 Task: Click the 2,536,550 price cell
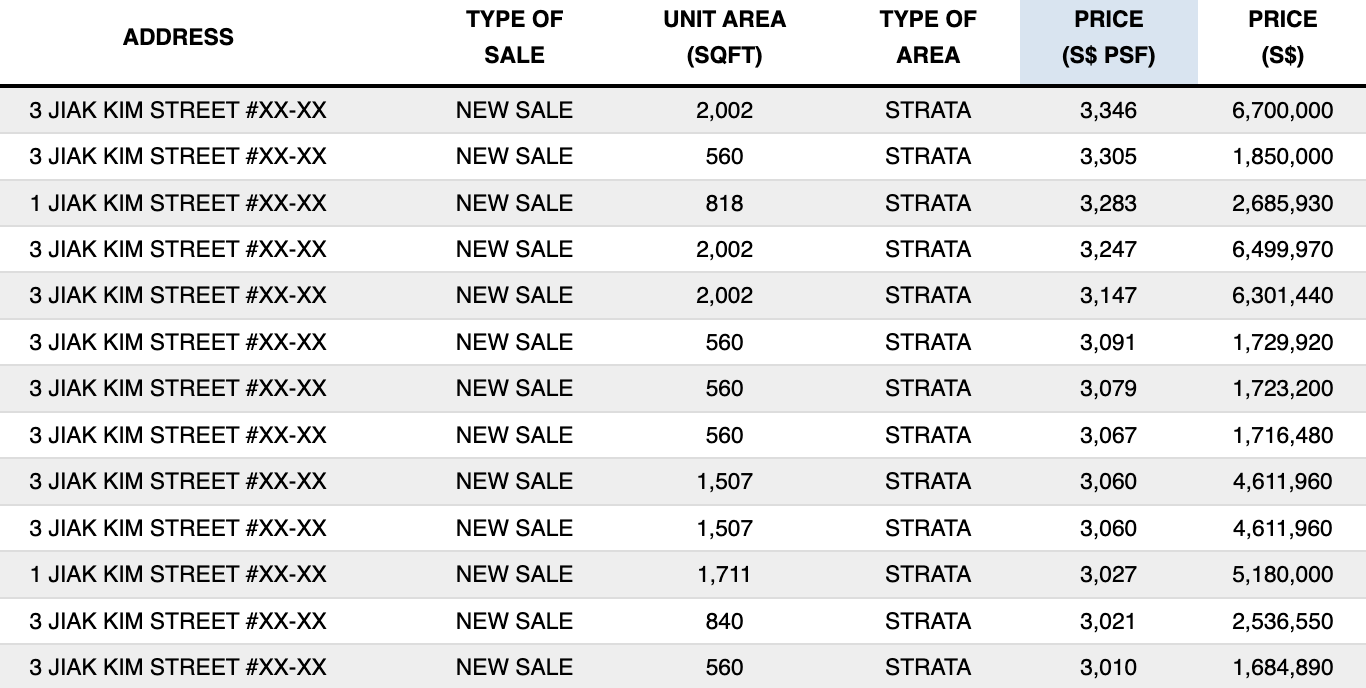click(x=1282, y=621)
